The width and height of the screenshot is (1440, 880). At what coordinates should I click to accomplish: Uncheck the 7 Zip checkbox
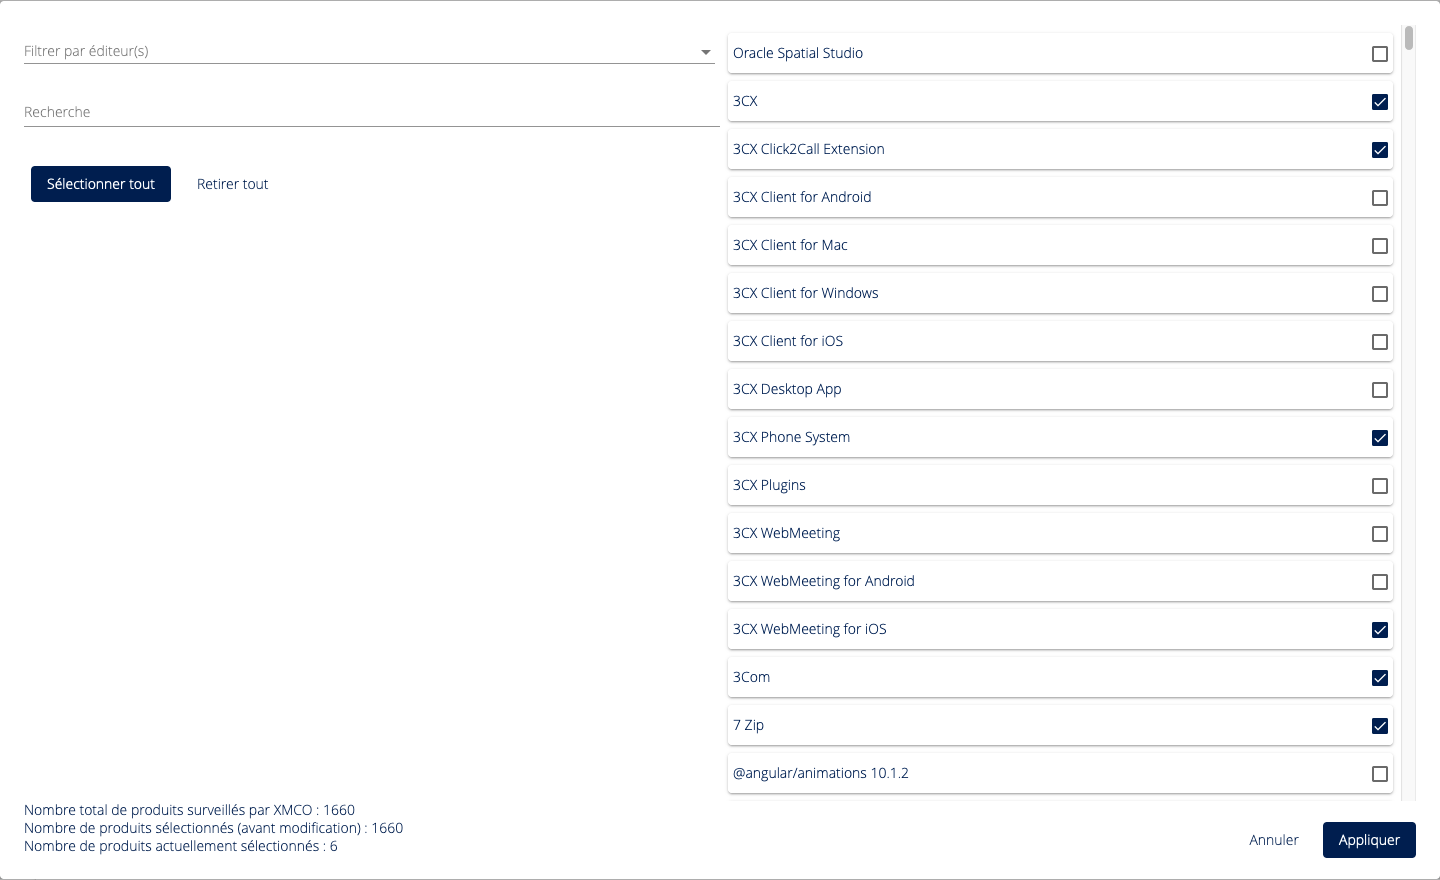[1380, 726]
